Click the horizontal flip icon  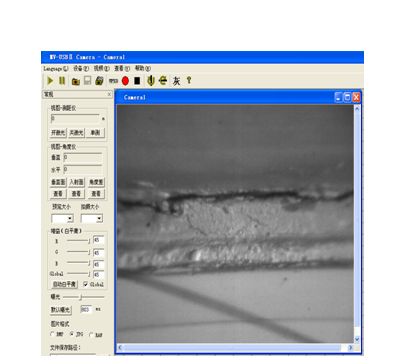[x=163, y=81]
